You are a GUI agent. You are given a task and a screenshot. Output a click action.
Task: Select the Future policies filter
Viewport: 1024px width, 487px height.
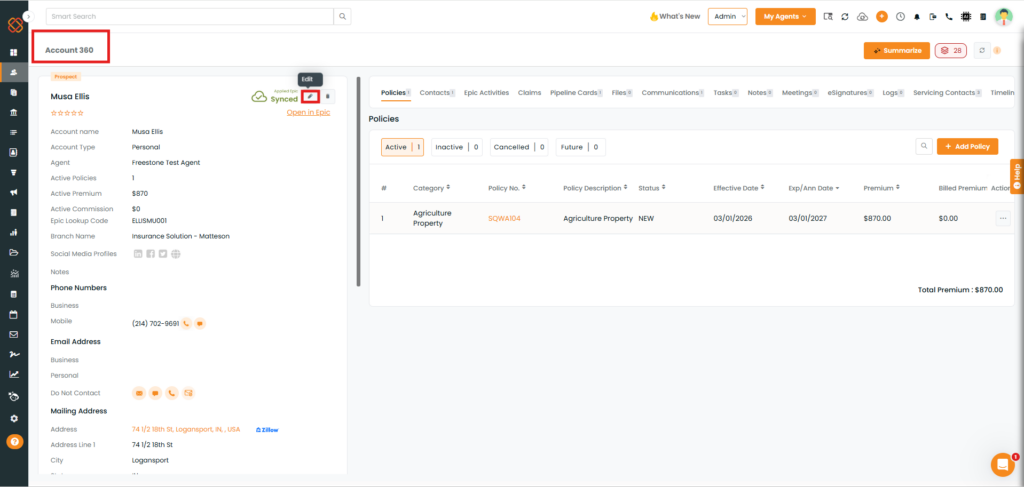pos(580,147)
